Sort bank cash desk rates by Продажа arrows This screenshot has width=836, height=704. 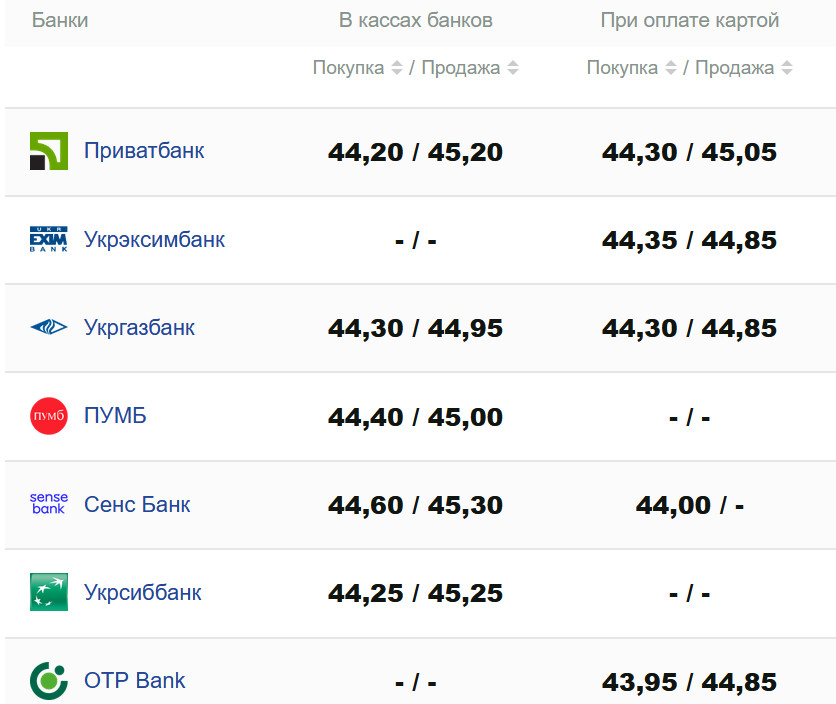tap(513, 68)
